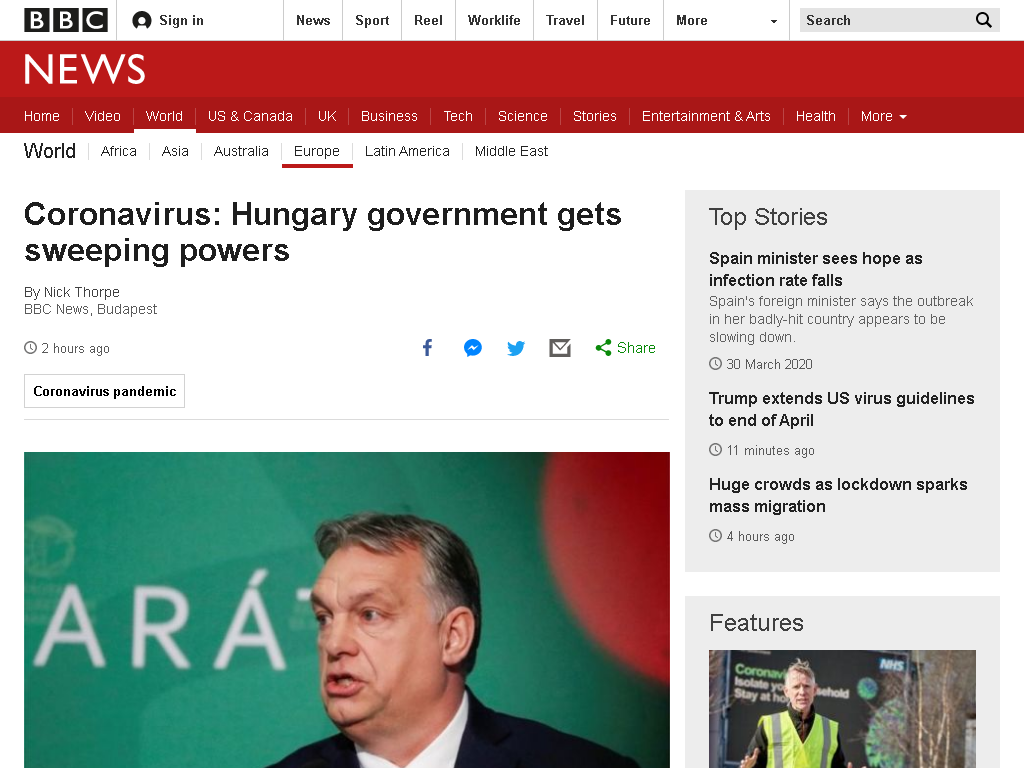Image resolution: width=1024 pixels, height=768 pixels.
Task: Open the Asia sub-section
Action: 175,152
